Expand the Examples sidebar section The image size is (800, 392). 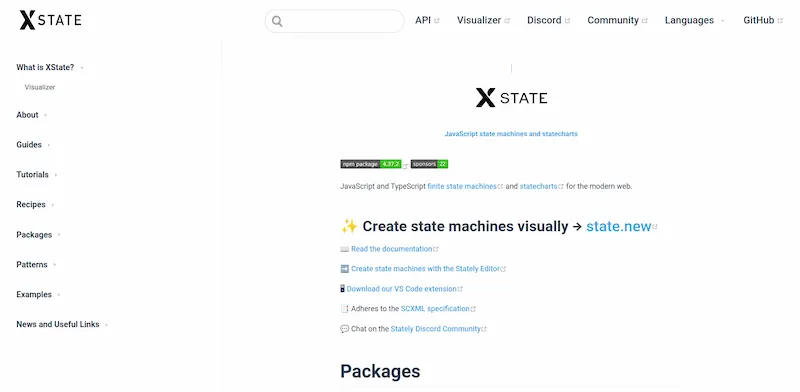38,295
